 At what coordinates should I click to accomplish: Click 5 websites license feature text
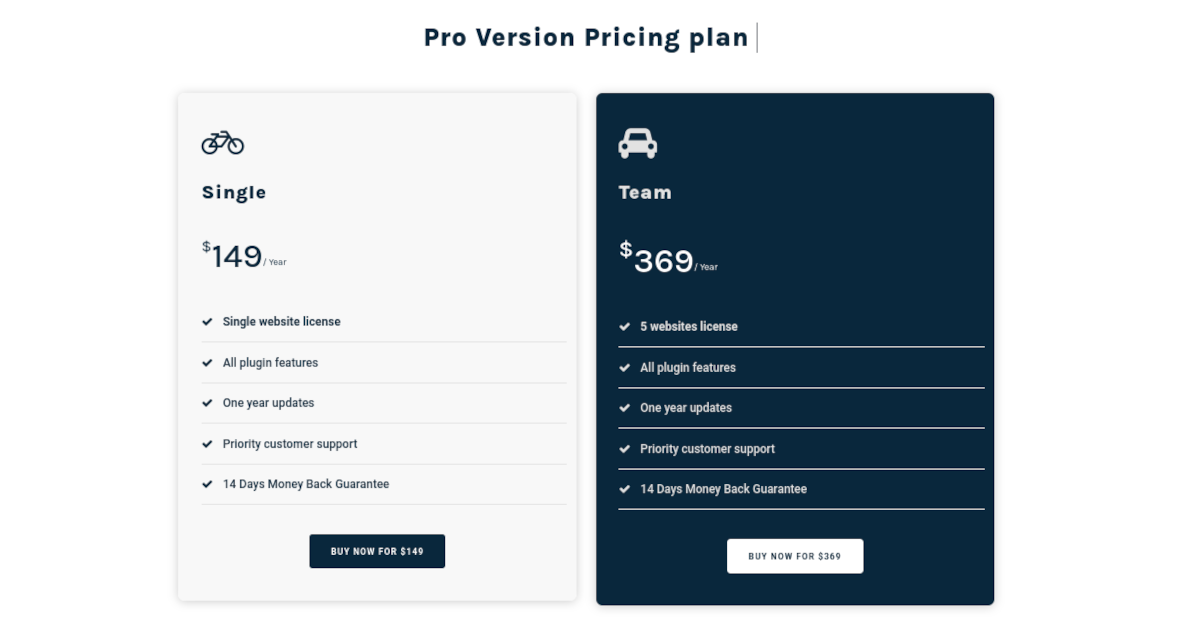pyautogui.click(x=689, y=327)
